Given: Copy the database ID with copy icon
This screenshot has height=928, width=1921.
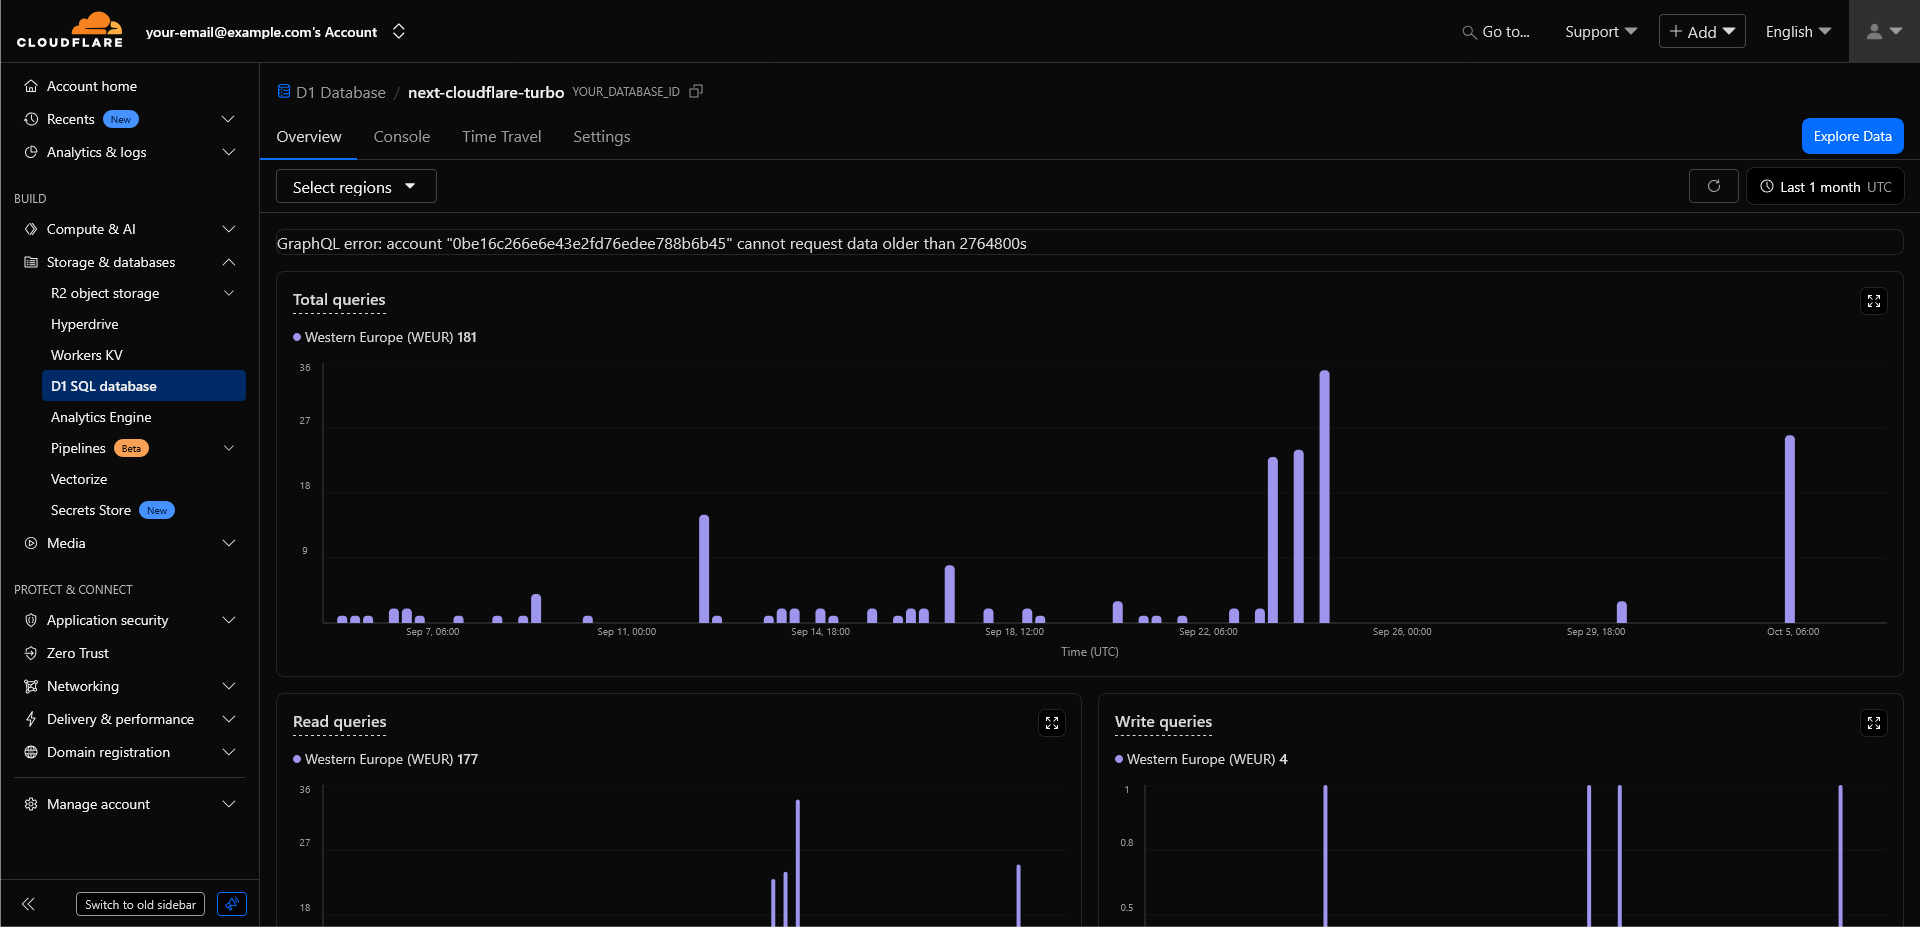Looking at the screenshot, I should point(696,91).
